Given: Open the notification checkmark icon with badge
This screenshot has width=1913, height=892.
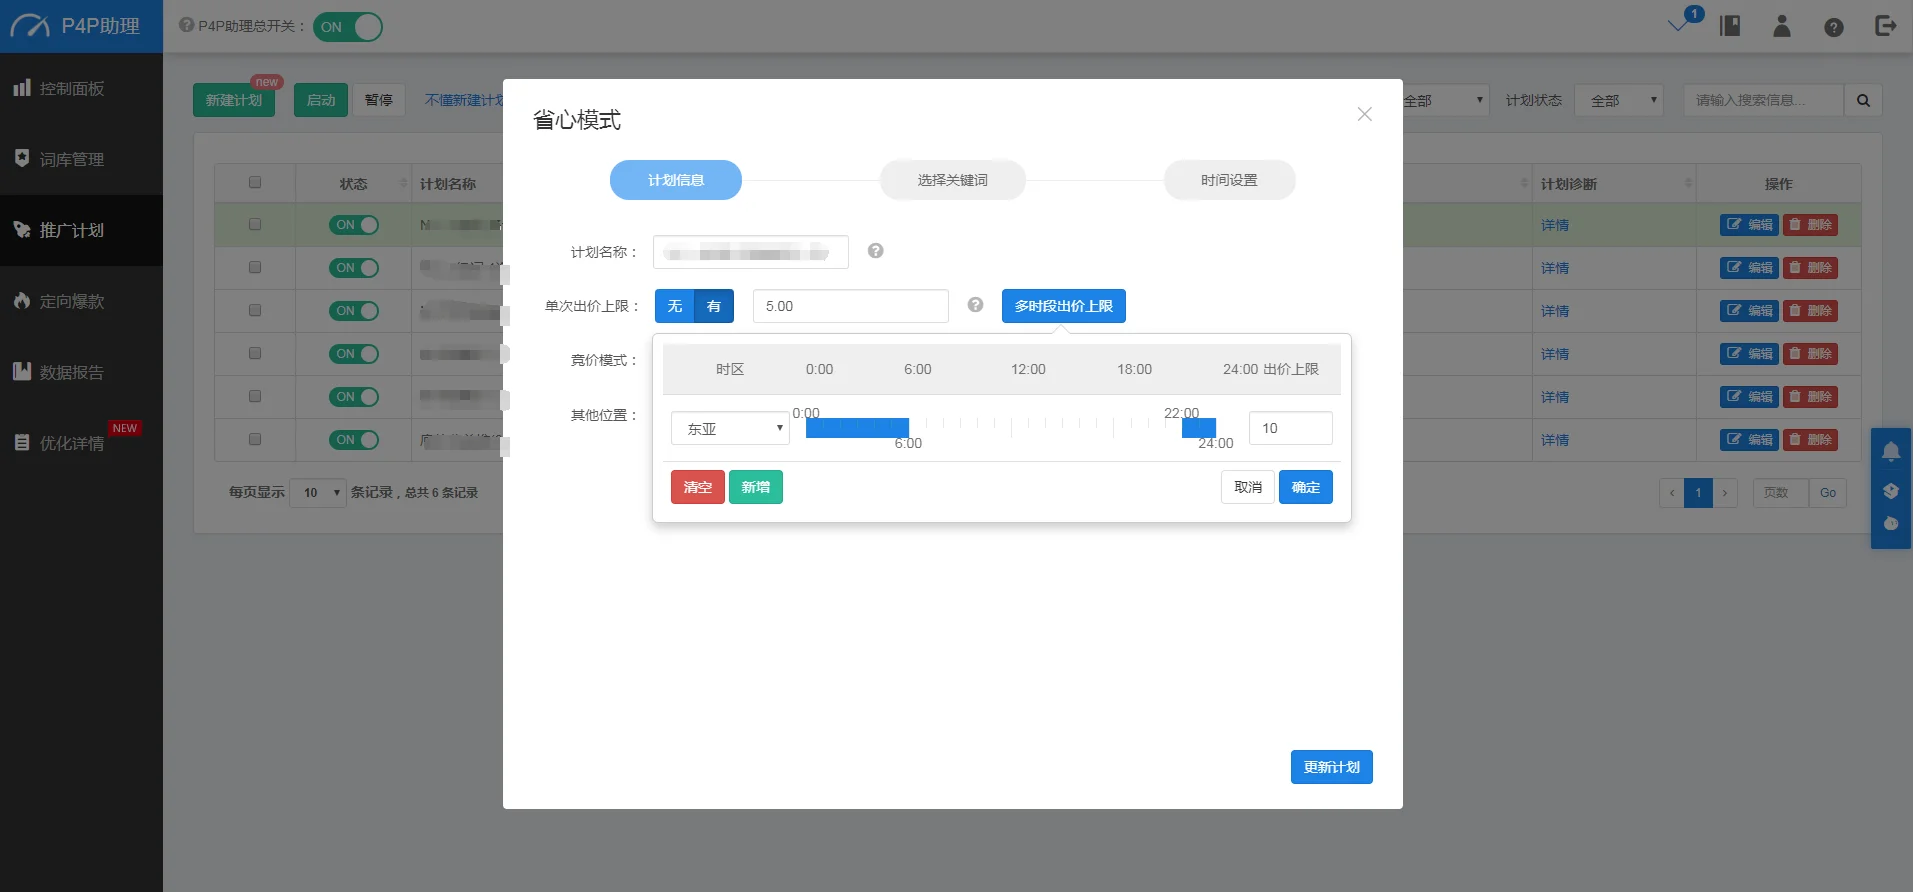Looking at the screenshot, I should point(1680,25).
